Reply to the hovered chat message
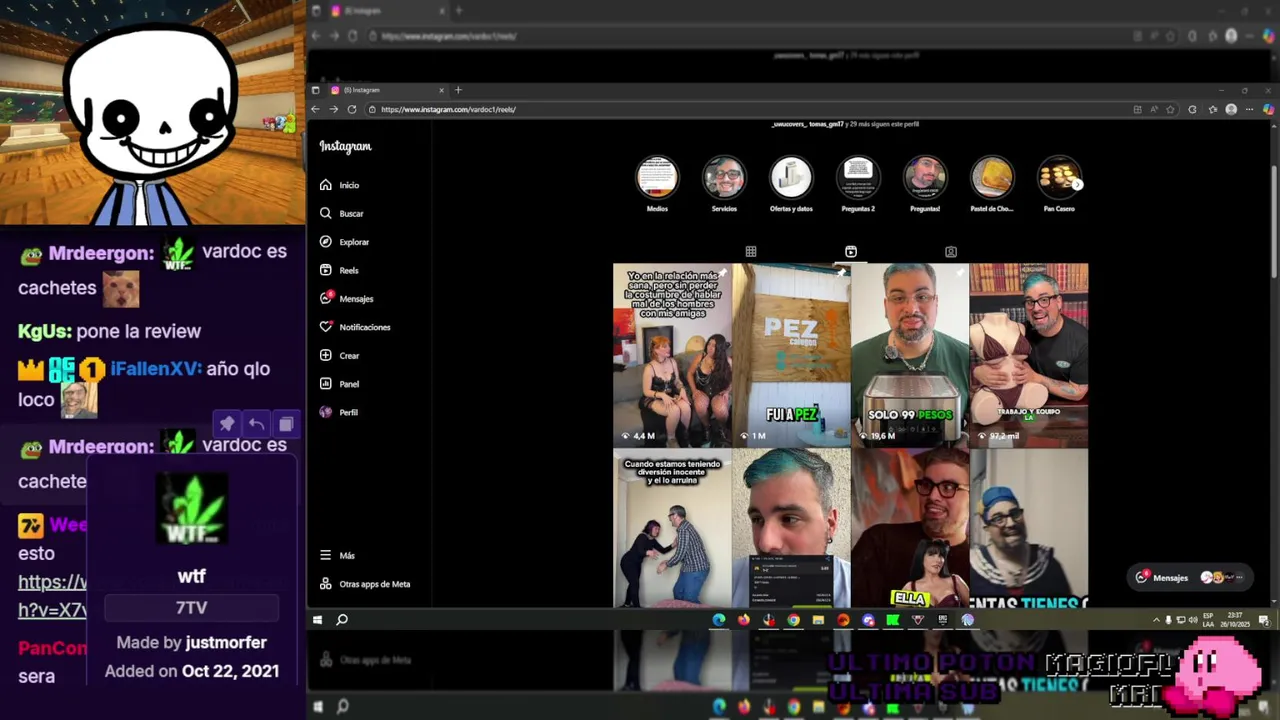Screen dimensions: 1280x720 coord(256,424)
